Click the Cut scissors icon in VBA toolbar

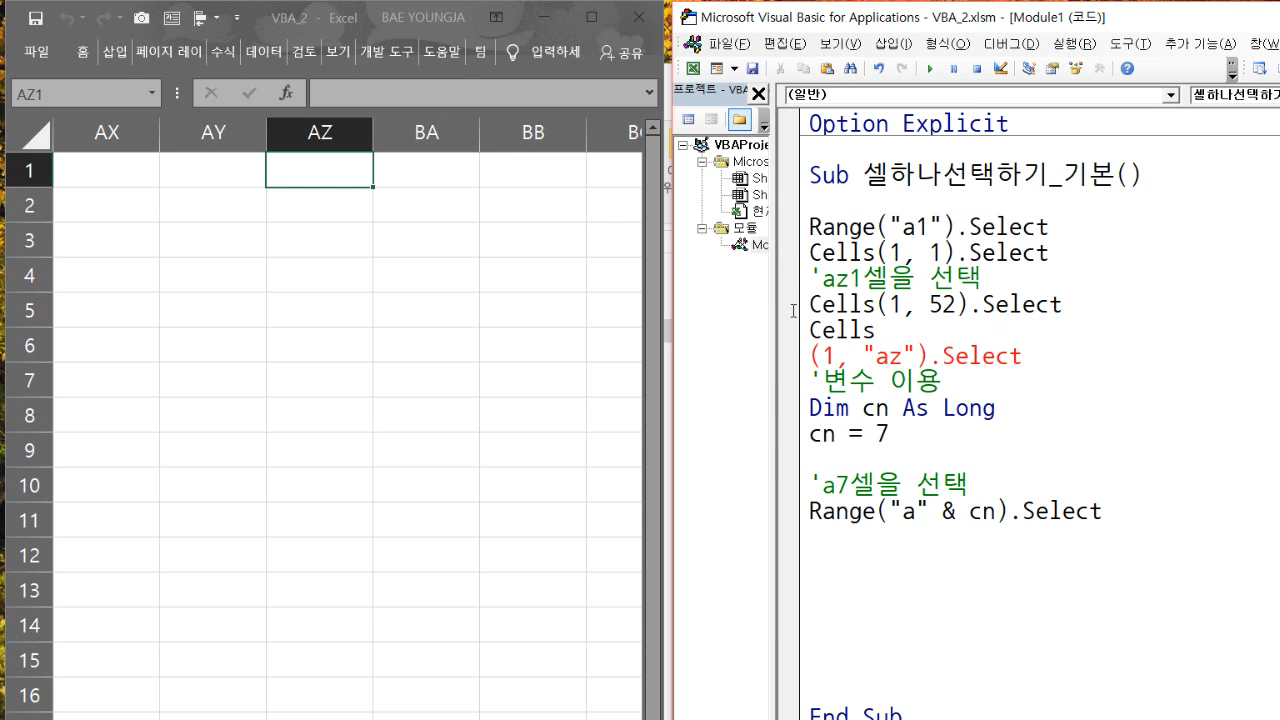781,69
